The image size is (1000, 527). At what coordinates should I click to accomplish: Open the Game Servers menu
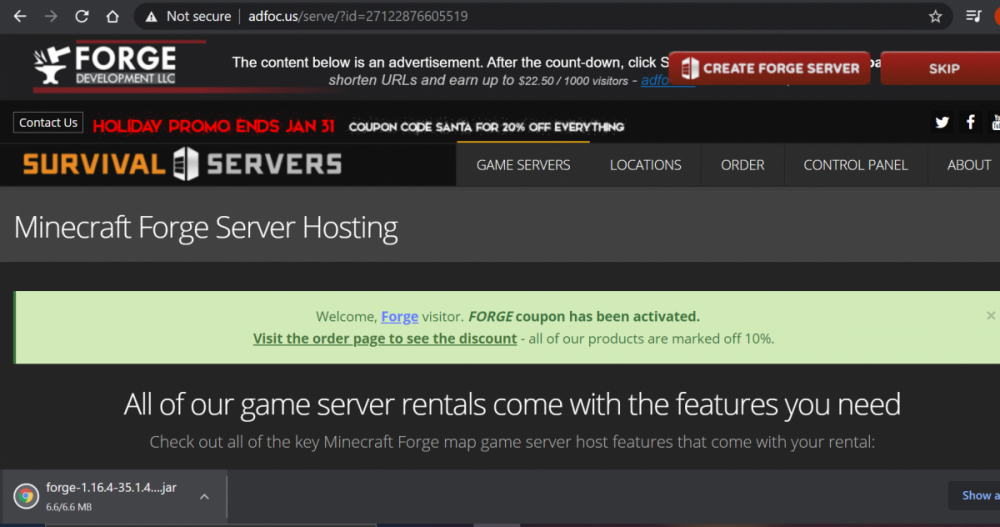point(523,165)
